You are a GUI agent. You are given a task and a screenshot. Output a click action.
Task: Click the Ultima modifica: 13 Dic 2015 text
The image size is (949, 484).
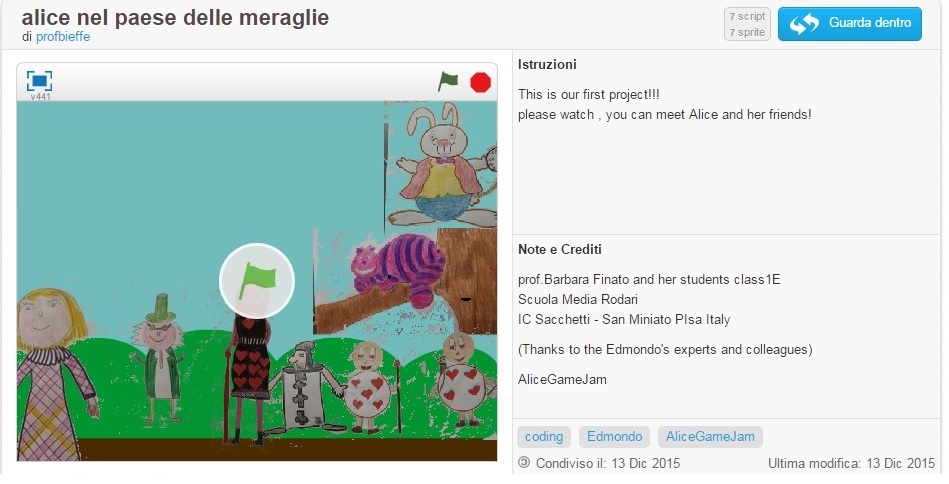point(852,463)
